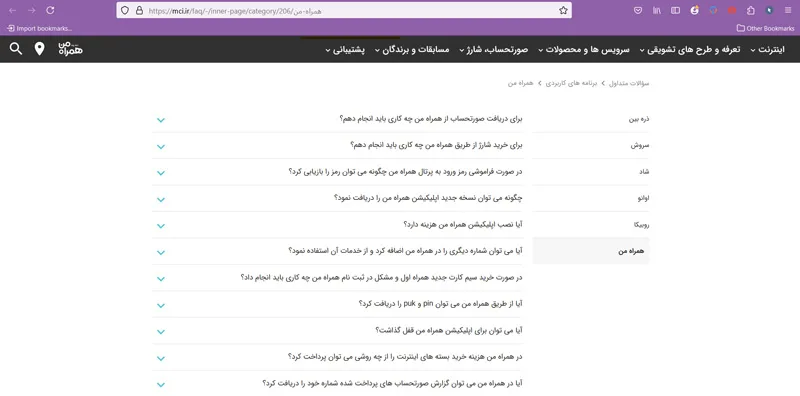This screenshot has height=396, width=800.
Task: Expand chevron for سیم کارت جدید question
Action: pyautogui.click(x=161, y=279)
